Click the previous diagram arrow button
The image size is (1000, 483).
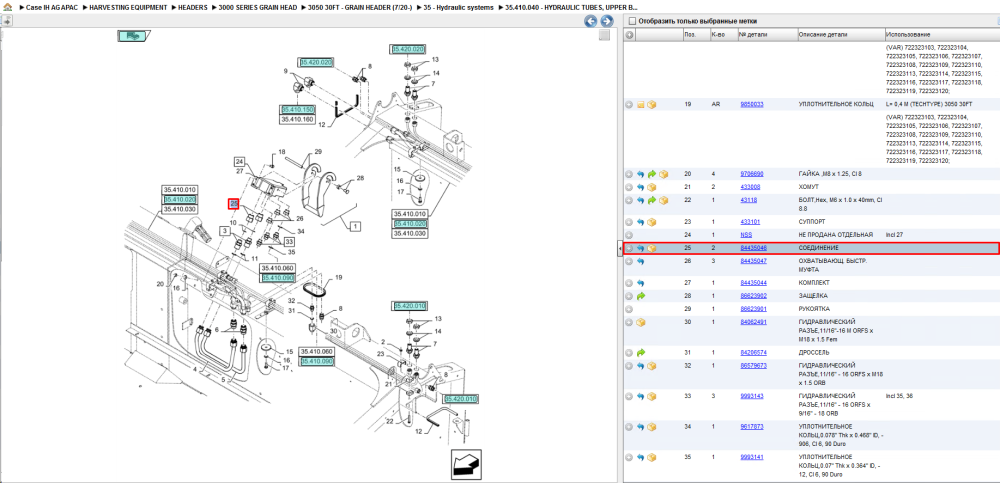[591, 21]
